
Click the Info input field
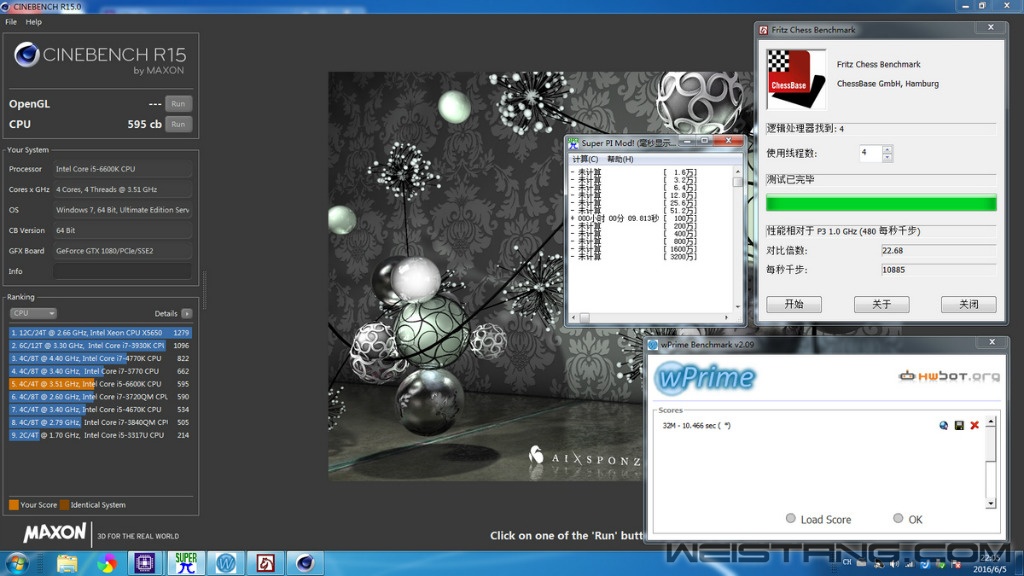[123, 271]
